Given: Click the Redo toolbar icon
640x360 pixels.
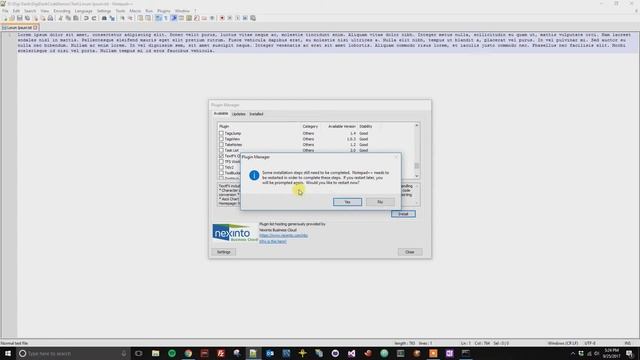Looking at the screenshot, I should (94, 18).
